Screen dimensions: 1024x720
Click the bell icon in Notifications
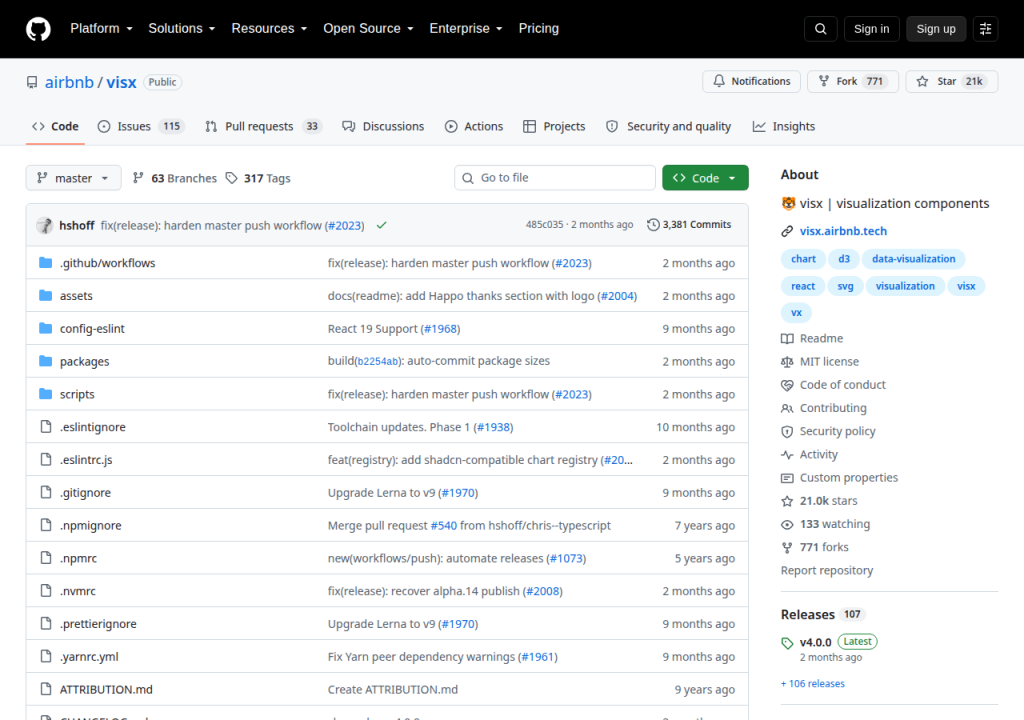719,81
